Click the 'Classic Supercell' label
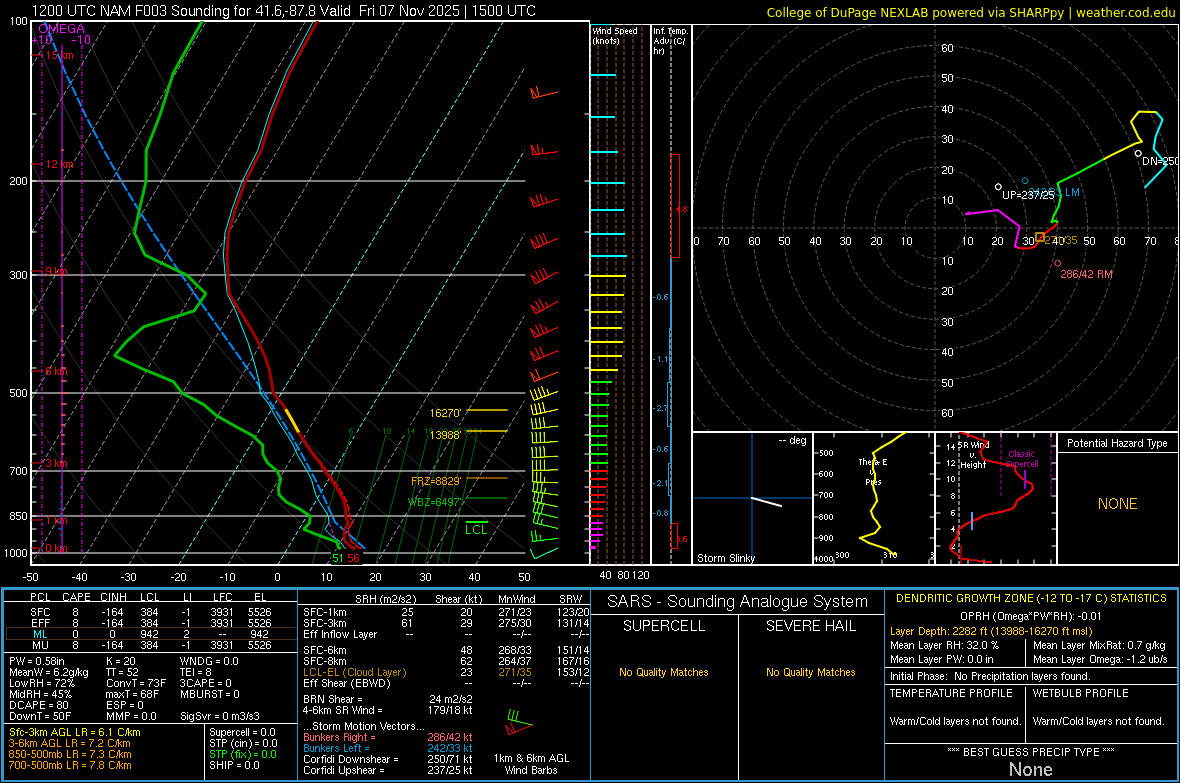Image resolution: width=1180 pixels, height=783 pixels. point(1021,459)
